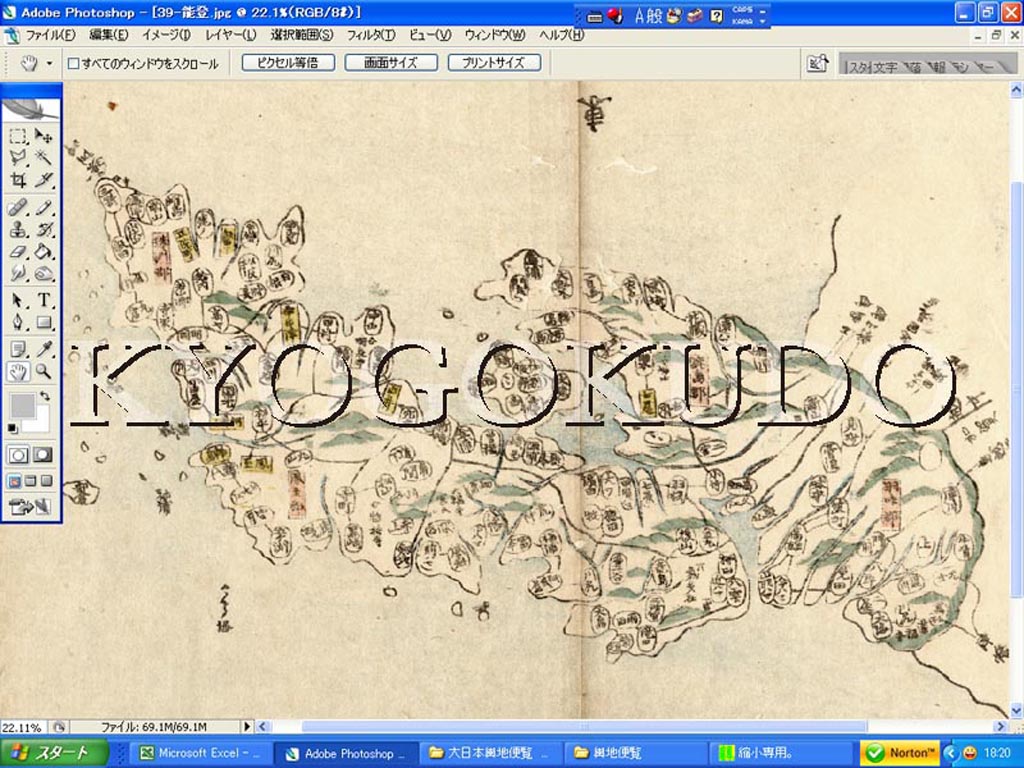Open 選択範囲(S) menu
This screenshot has height=768, width=1024.
301,35
